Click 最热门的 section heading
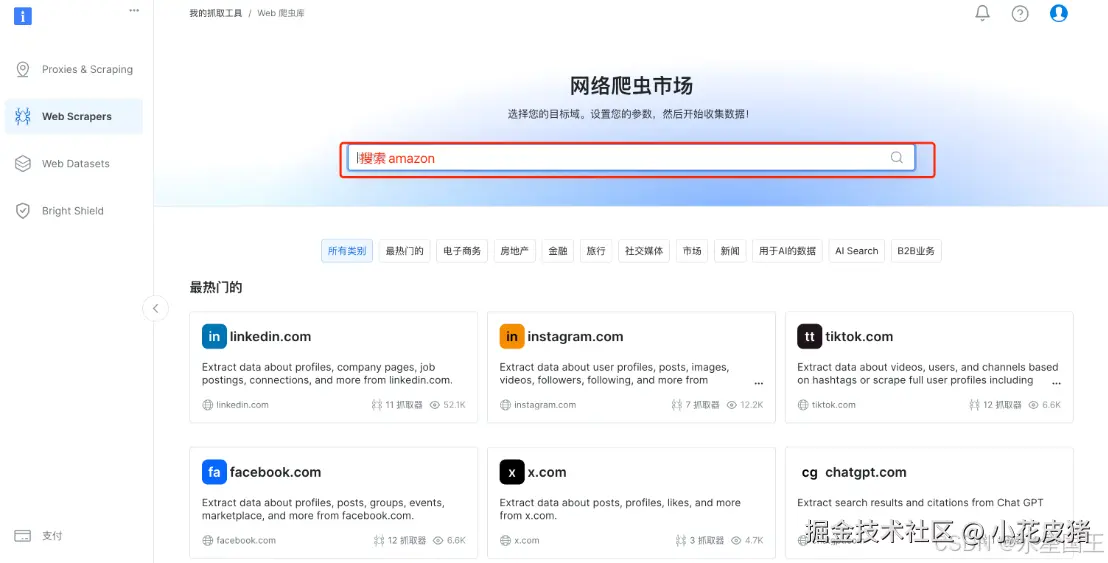This screenshot has height=563, width=1108. coord(216,287)
